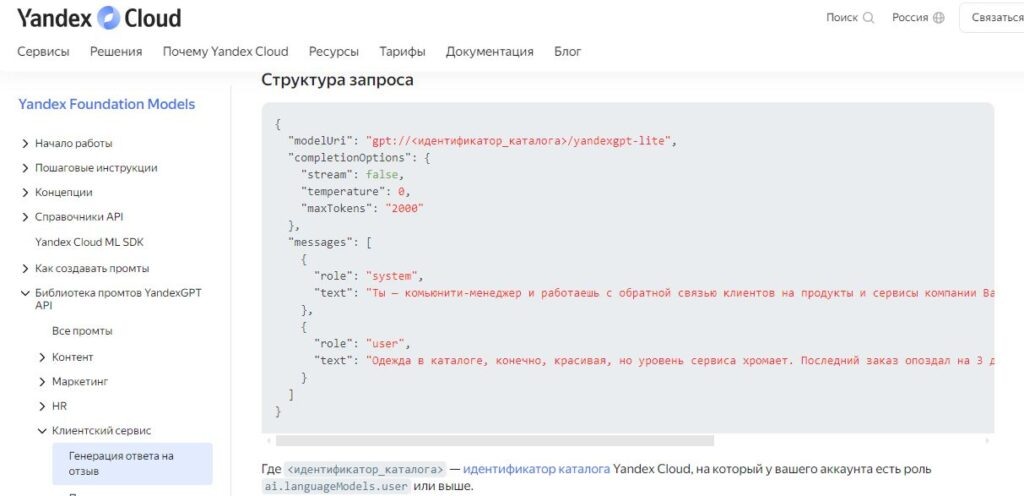Click the "modelUri" key in the code
Image resolution: width=1024 pixels, height=496 pixels.
[x=320, y=141]
